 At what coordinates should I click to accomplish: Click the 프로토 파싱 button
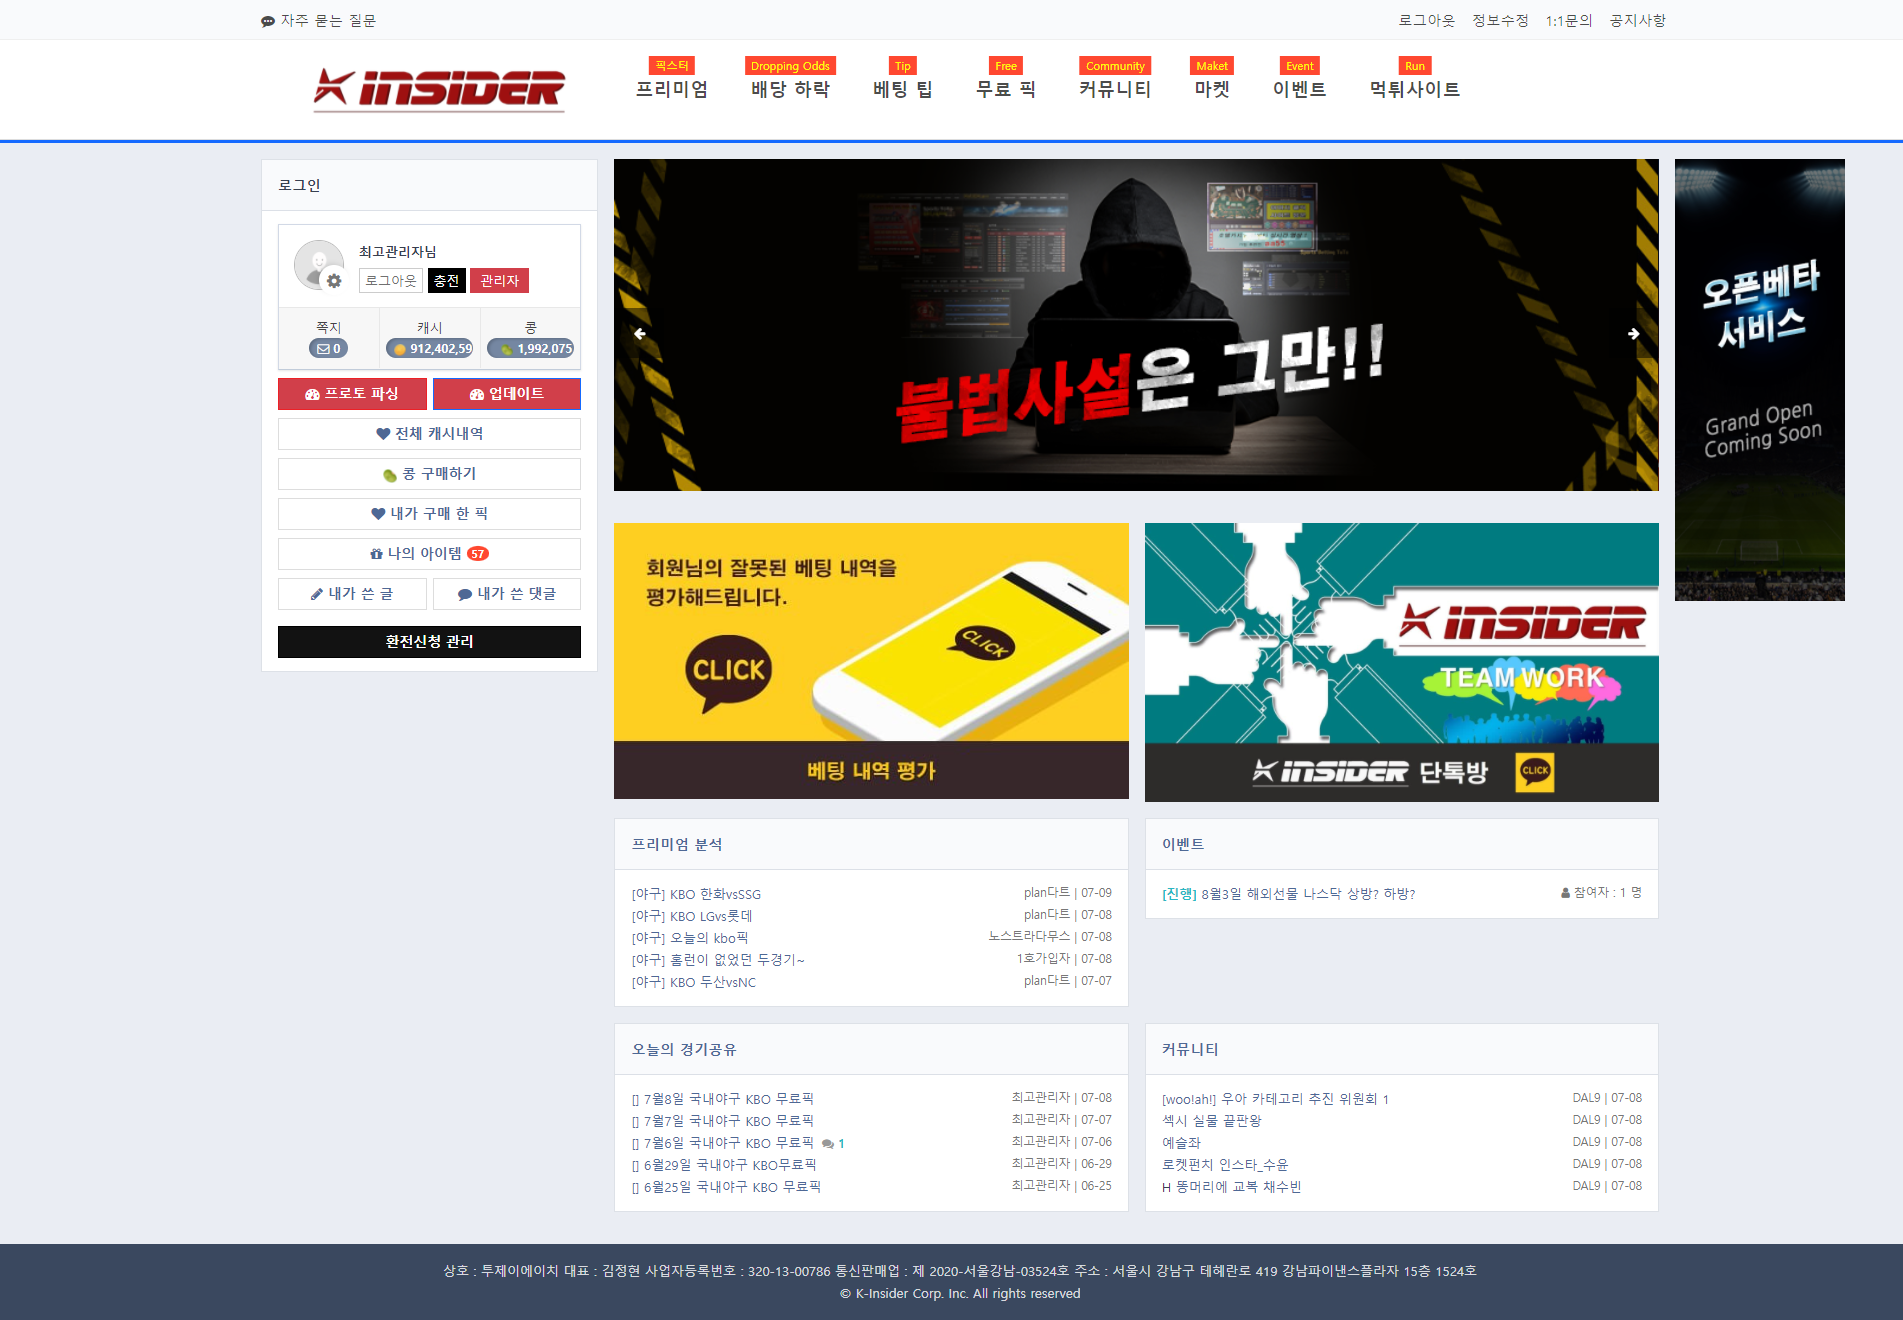pos(352,394)
